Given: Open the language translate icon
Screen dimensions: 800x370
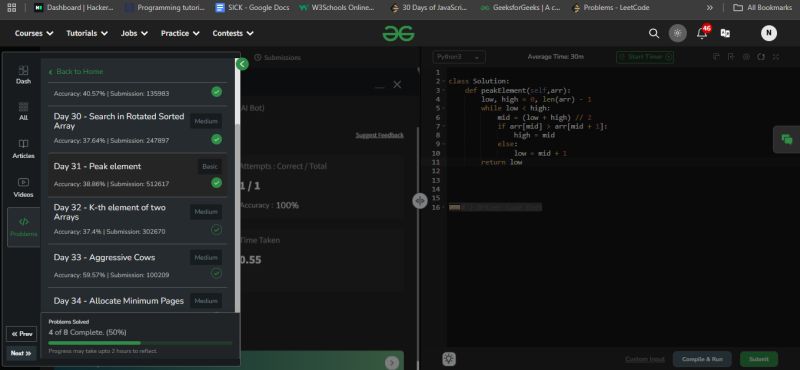Looking at the screenshot, I should coord(725,33).
